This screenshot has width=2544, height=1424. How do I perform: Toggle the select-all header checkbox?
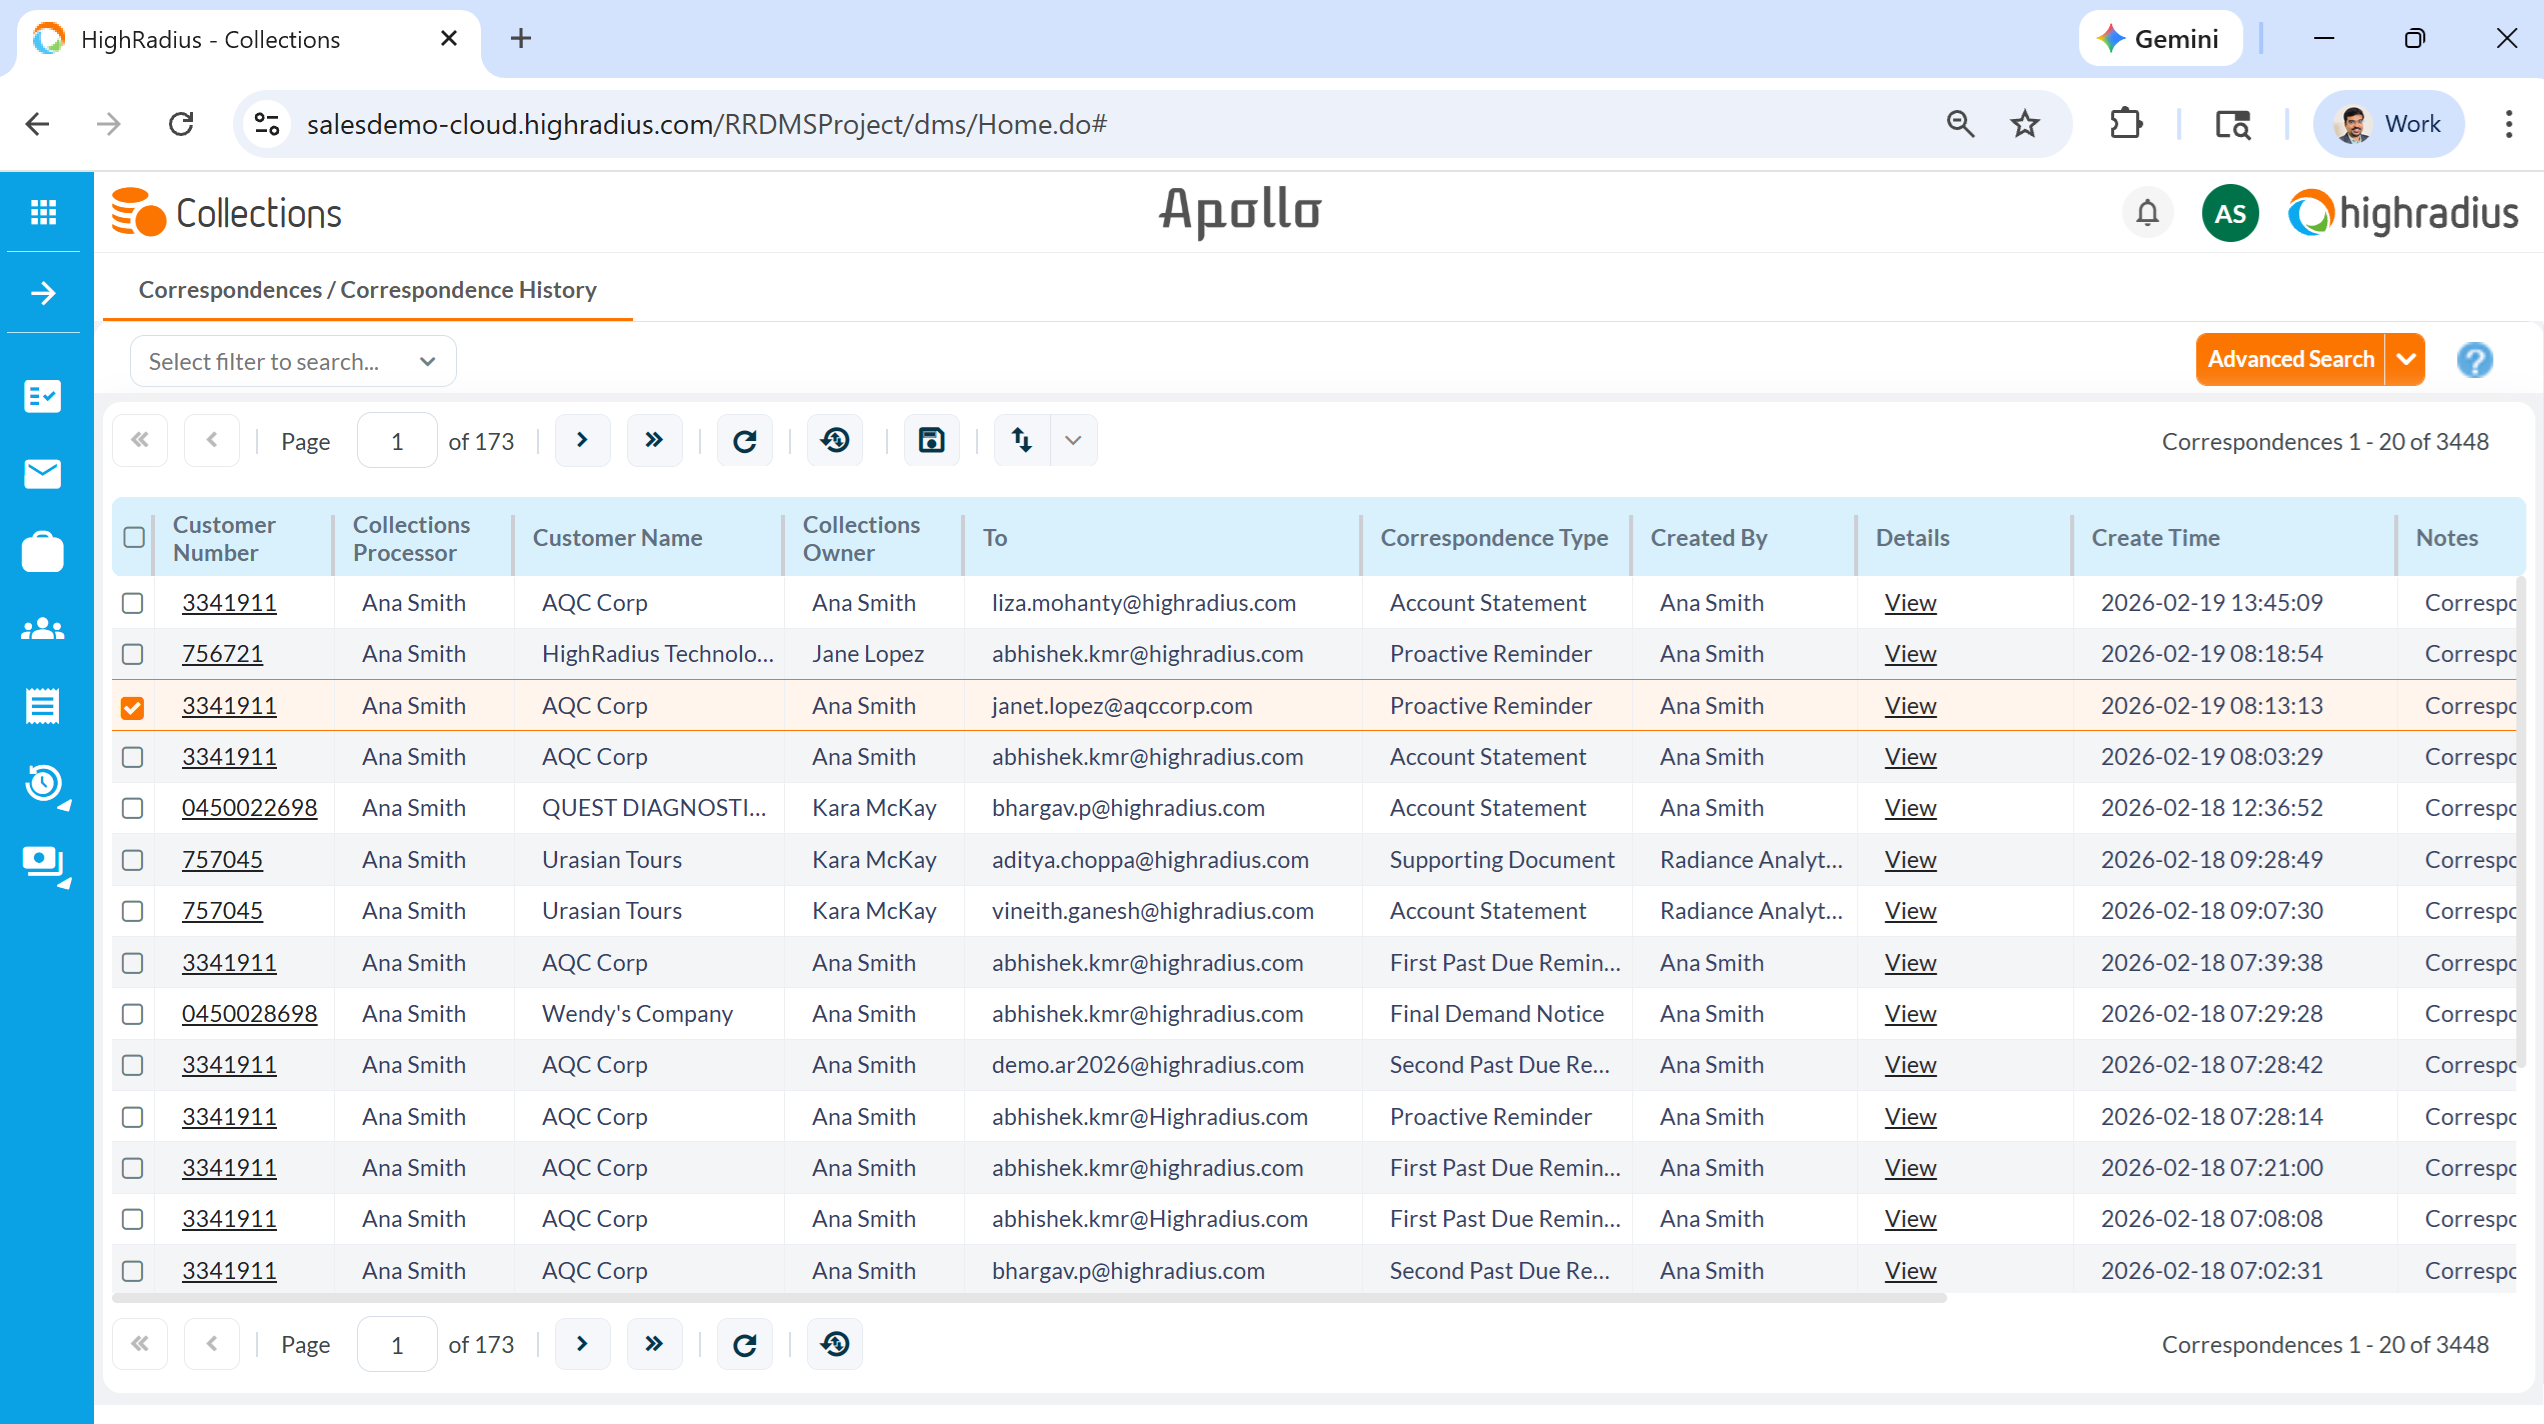(134, 538)
